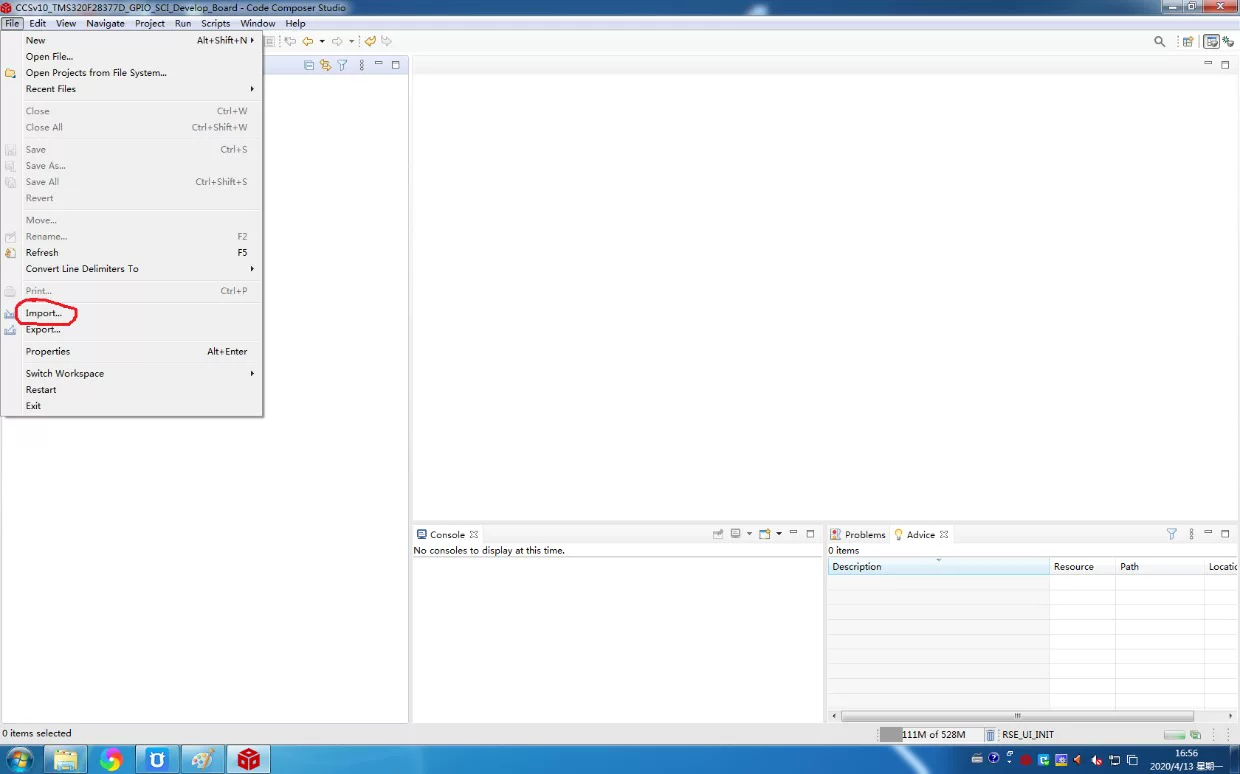Image resolution: width=1240 pixels, height=774 pixels.
Task: Close the Advice tab
Action: point(944,534)
